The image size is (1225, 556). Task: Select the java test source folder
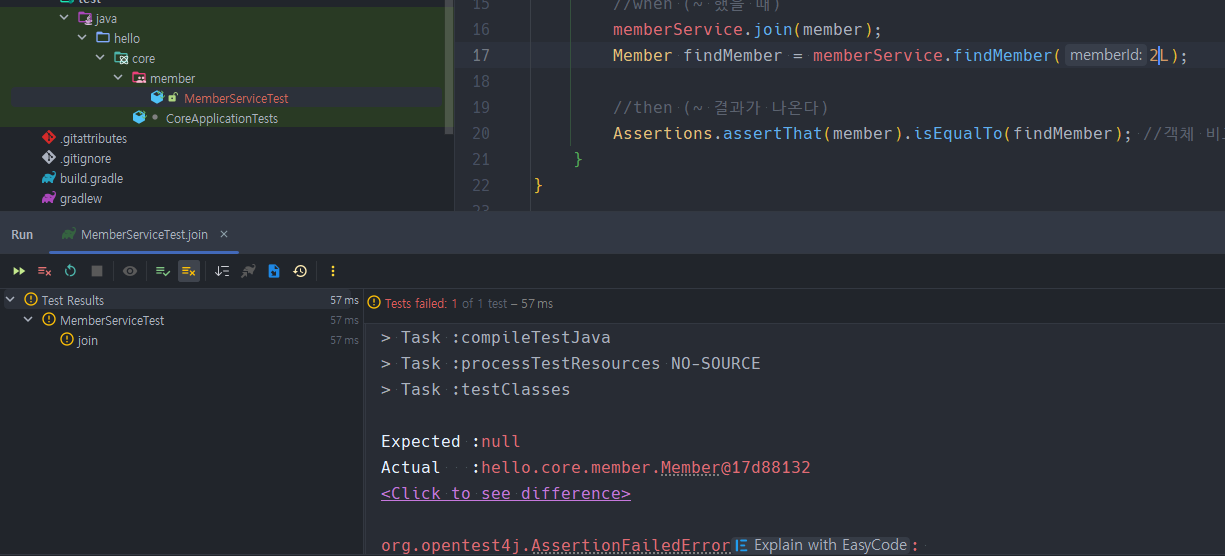coord(105,18)
